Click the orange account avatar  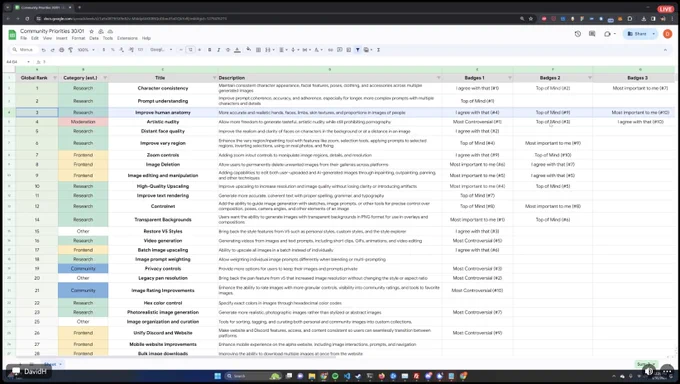pos(668,34)
